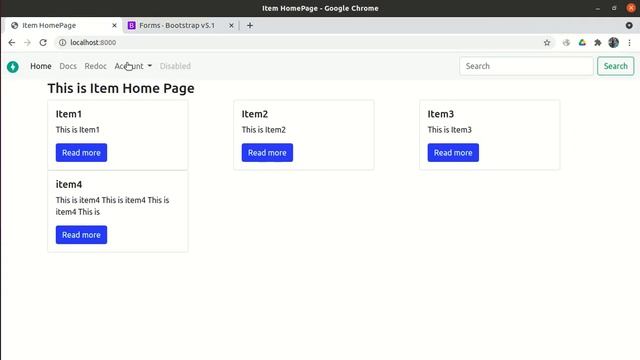Open the Chrome profile avatar
Image resolution: width=640 pixels, height=360 pixels.
[x=613, y=42]
